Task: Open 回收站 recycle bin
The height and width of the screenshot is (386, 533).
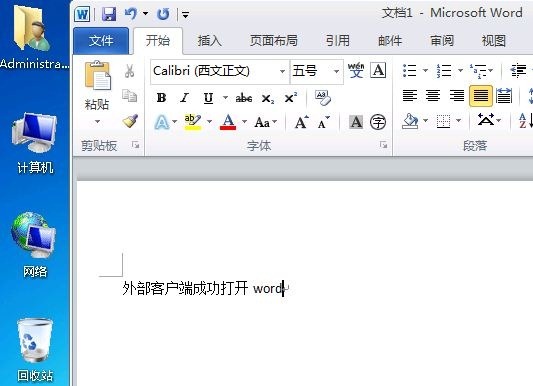Action: [x=35, y=350]
